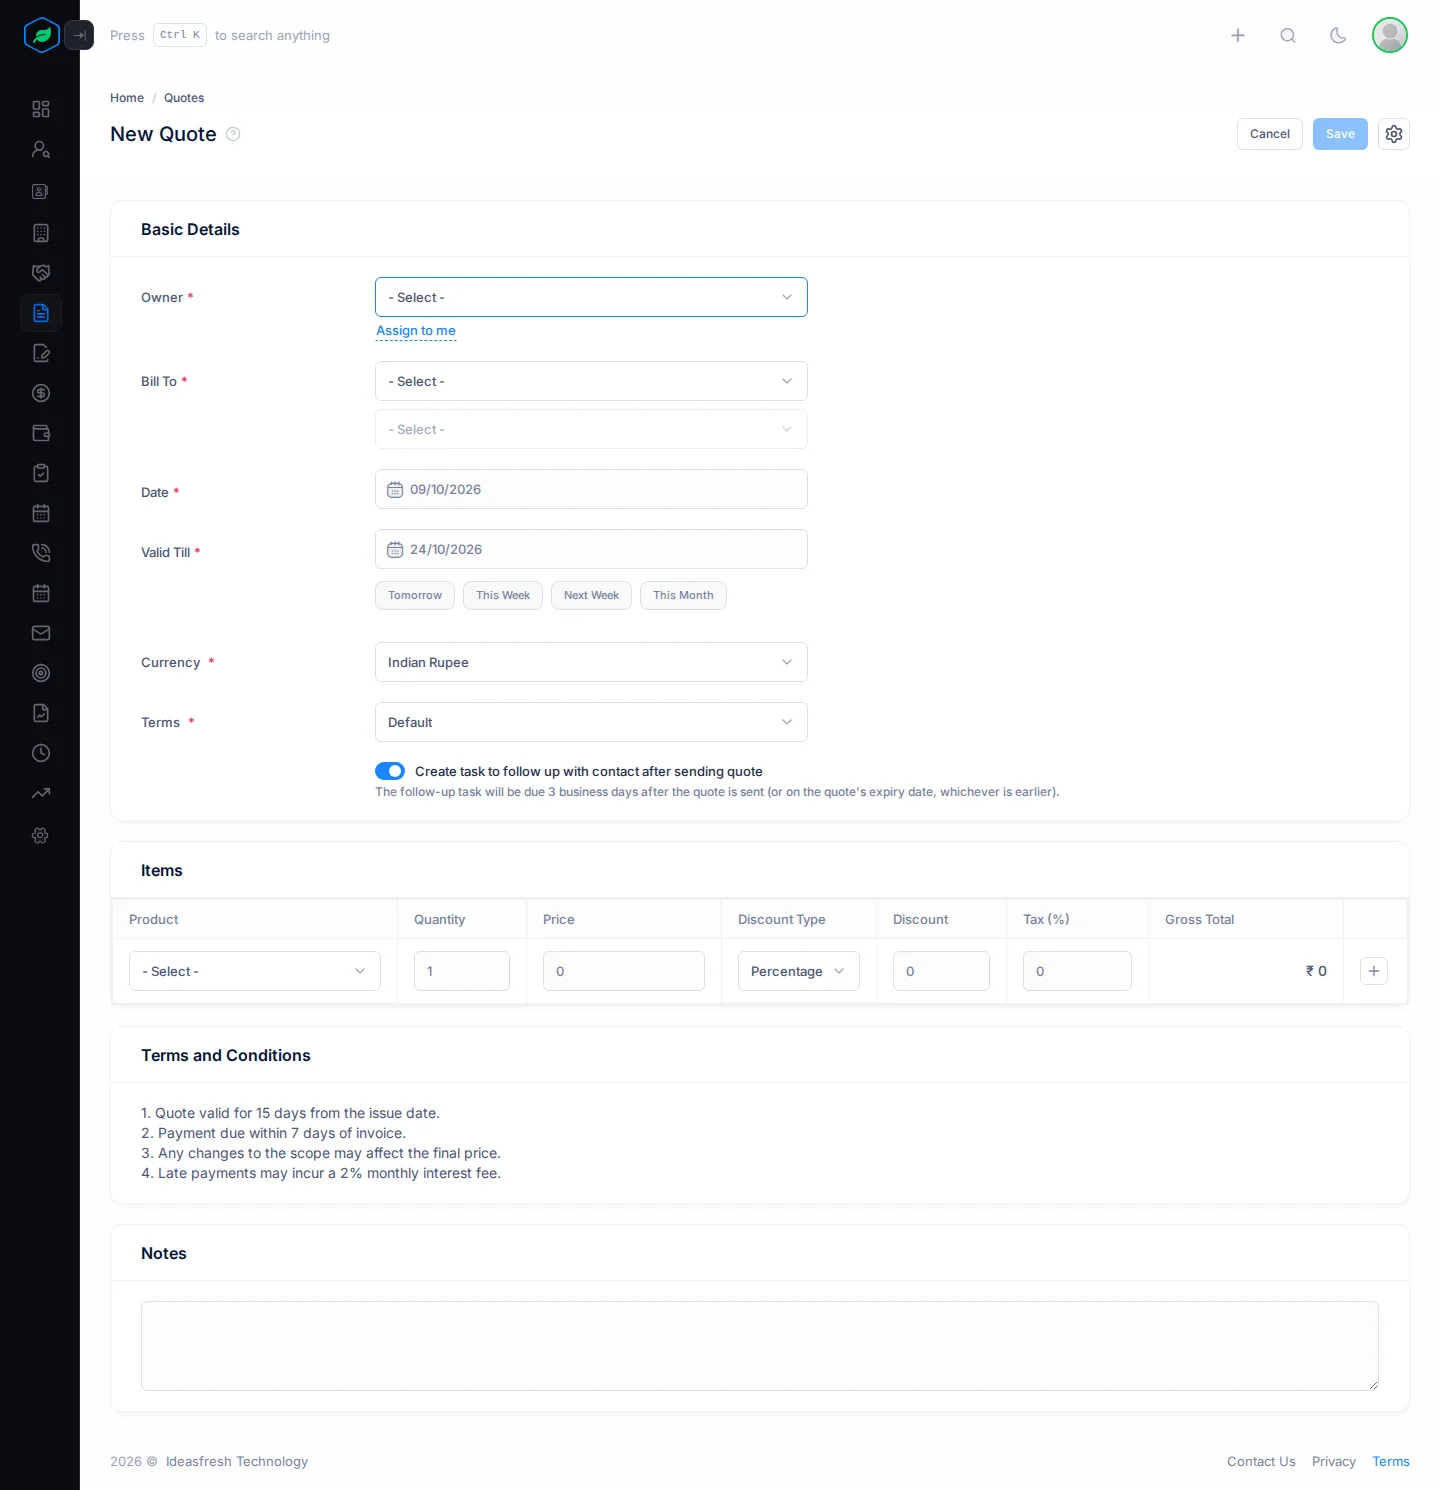Click the help icon beside New Quote

233,134
